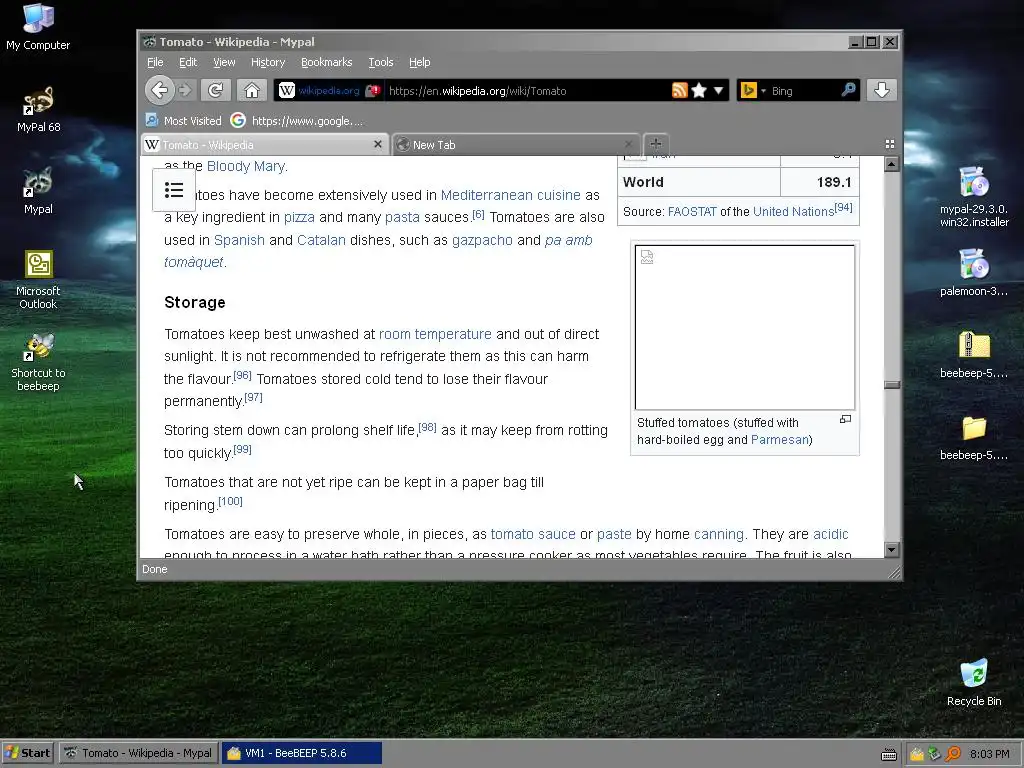
Task: Follow the room temperature link
Action: 435,334
